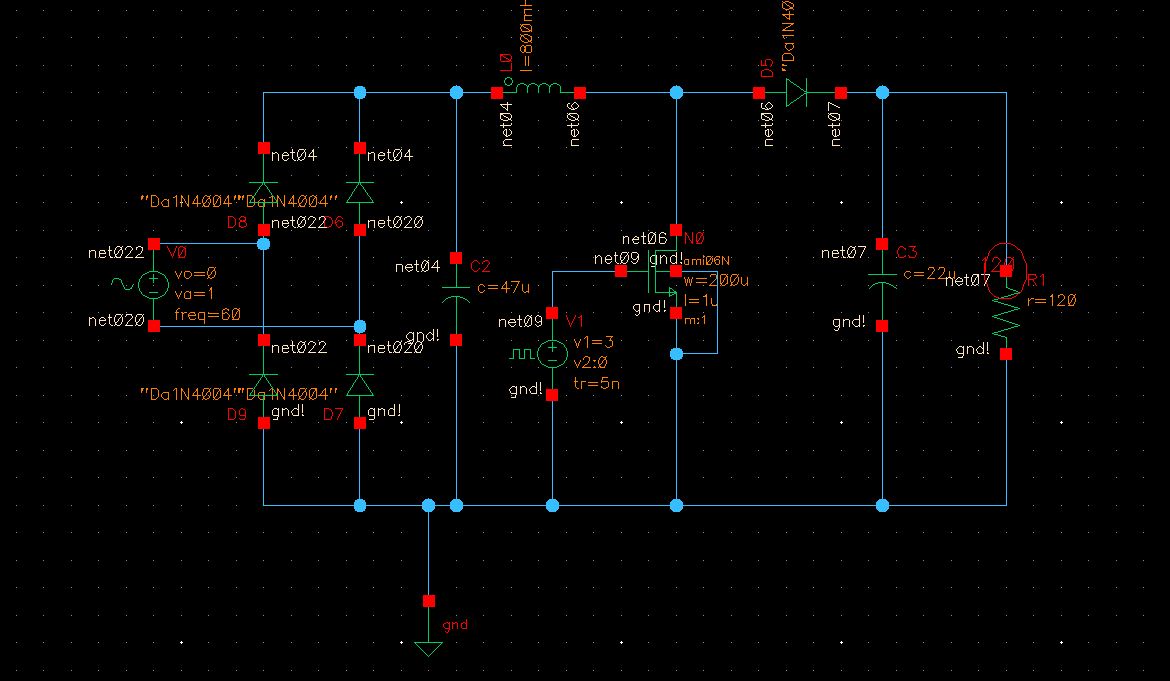This screenshot has height=681, width=1170.
Task: Select the V1 pulse source symbol
Action: pos(552,354)
